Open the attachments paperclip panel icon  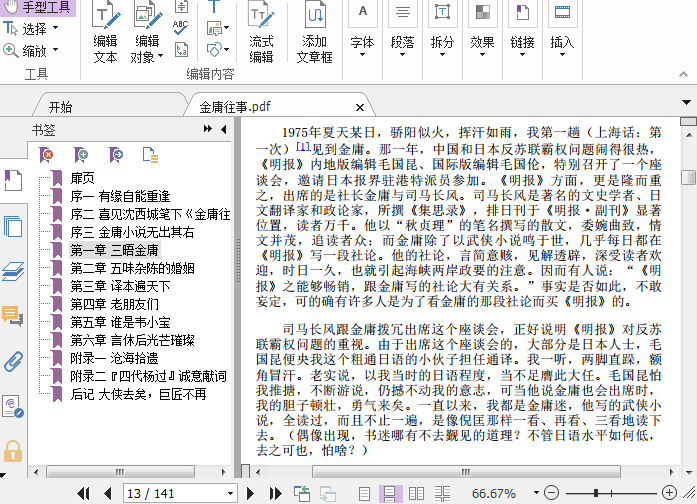click(13, 361)
